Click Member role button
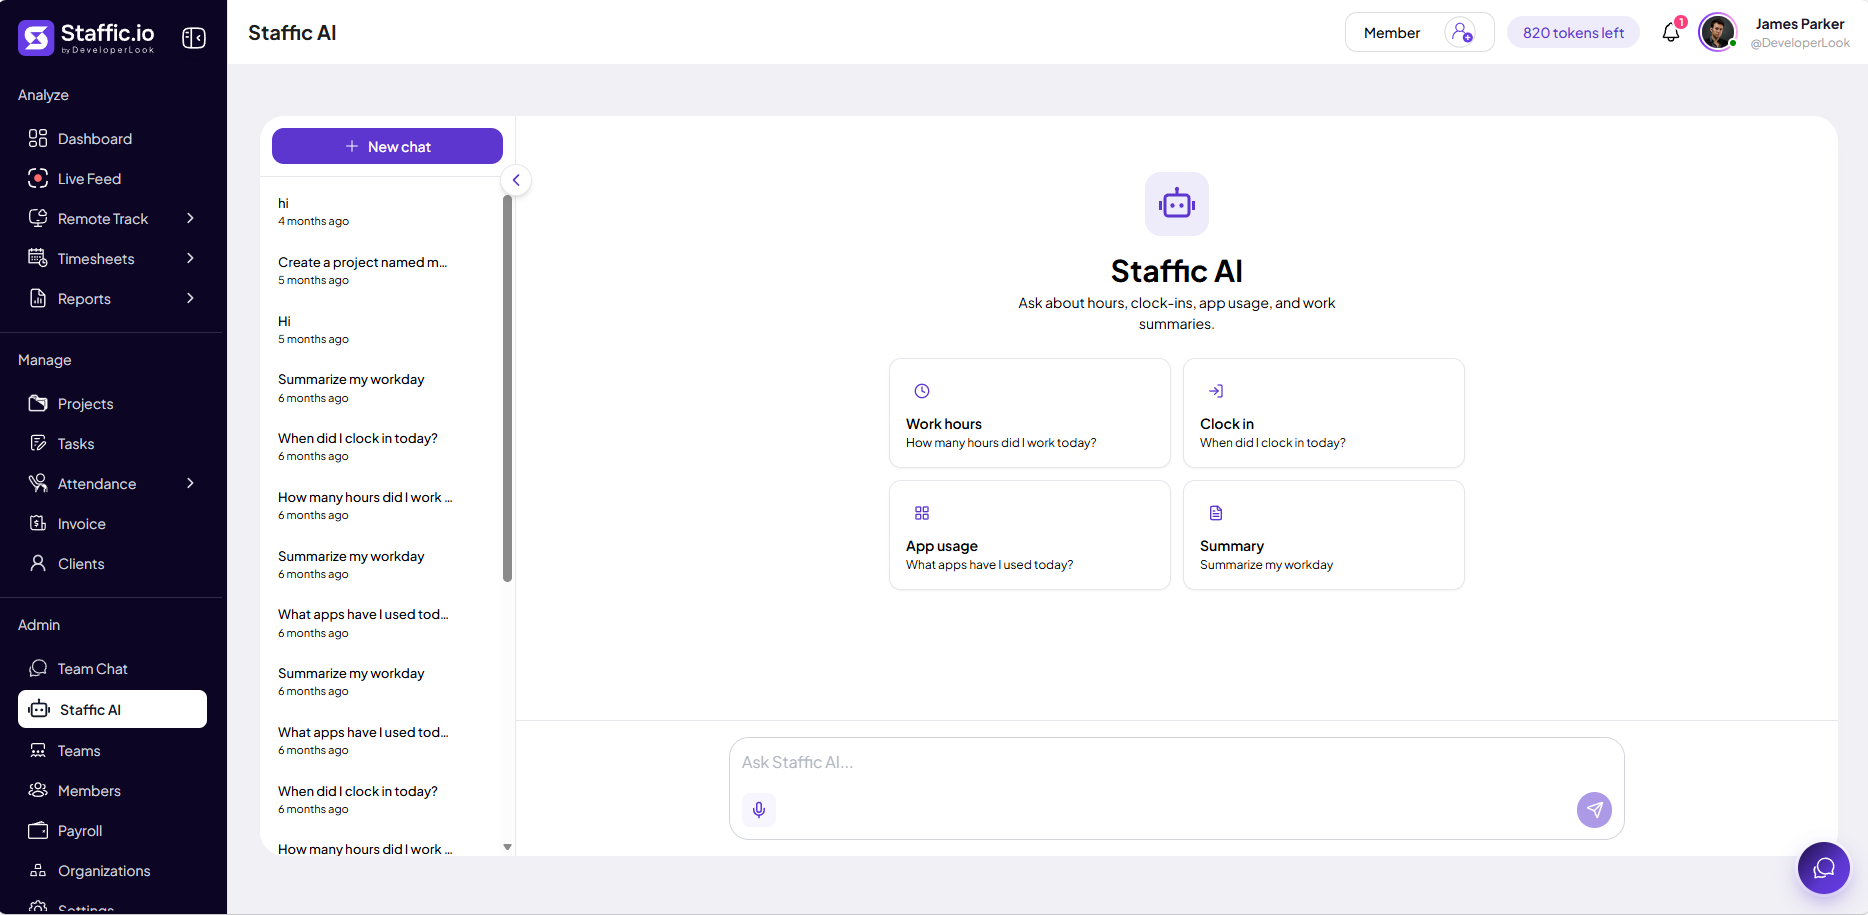 click(1419, 32)
